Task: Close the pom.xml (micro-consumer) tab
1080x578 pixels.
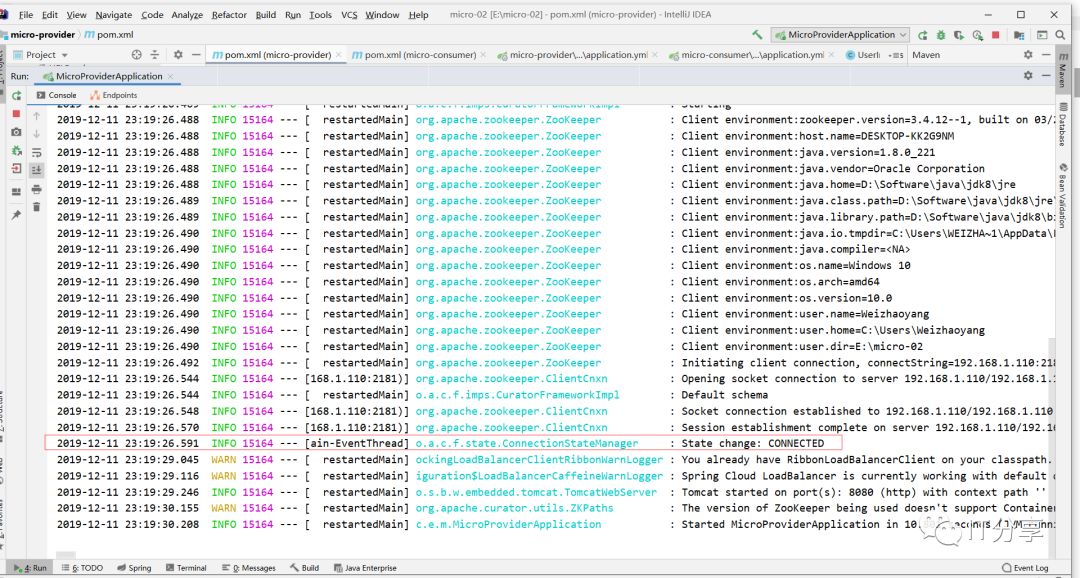Action: 483,54
